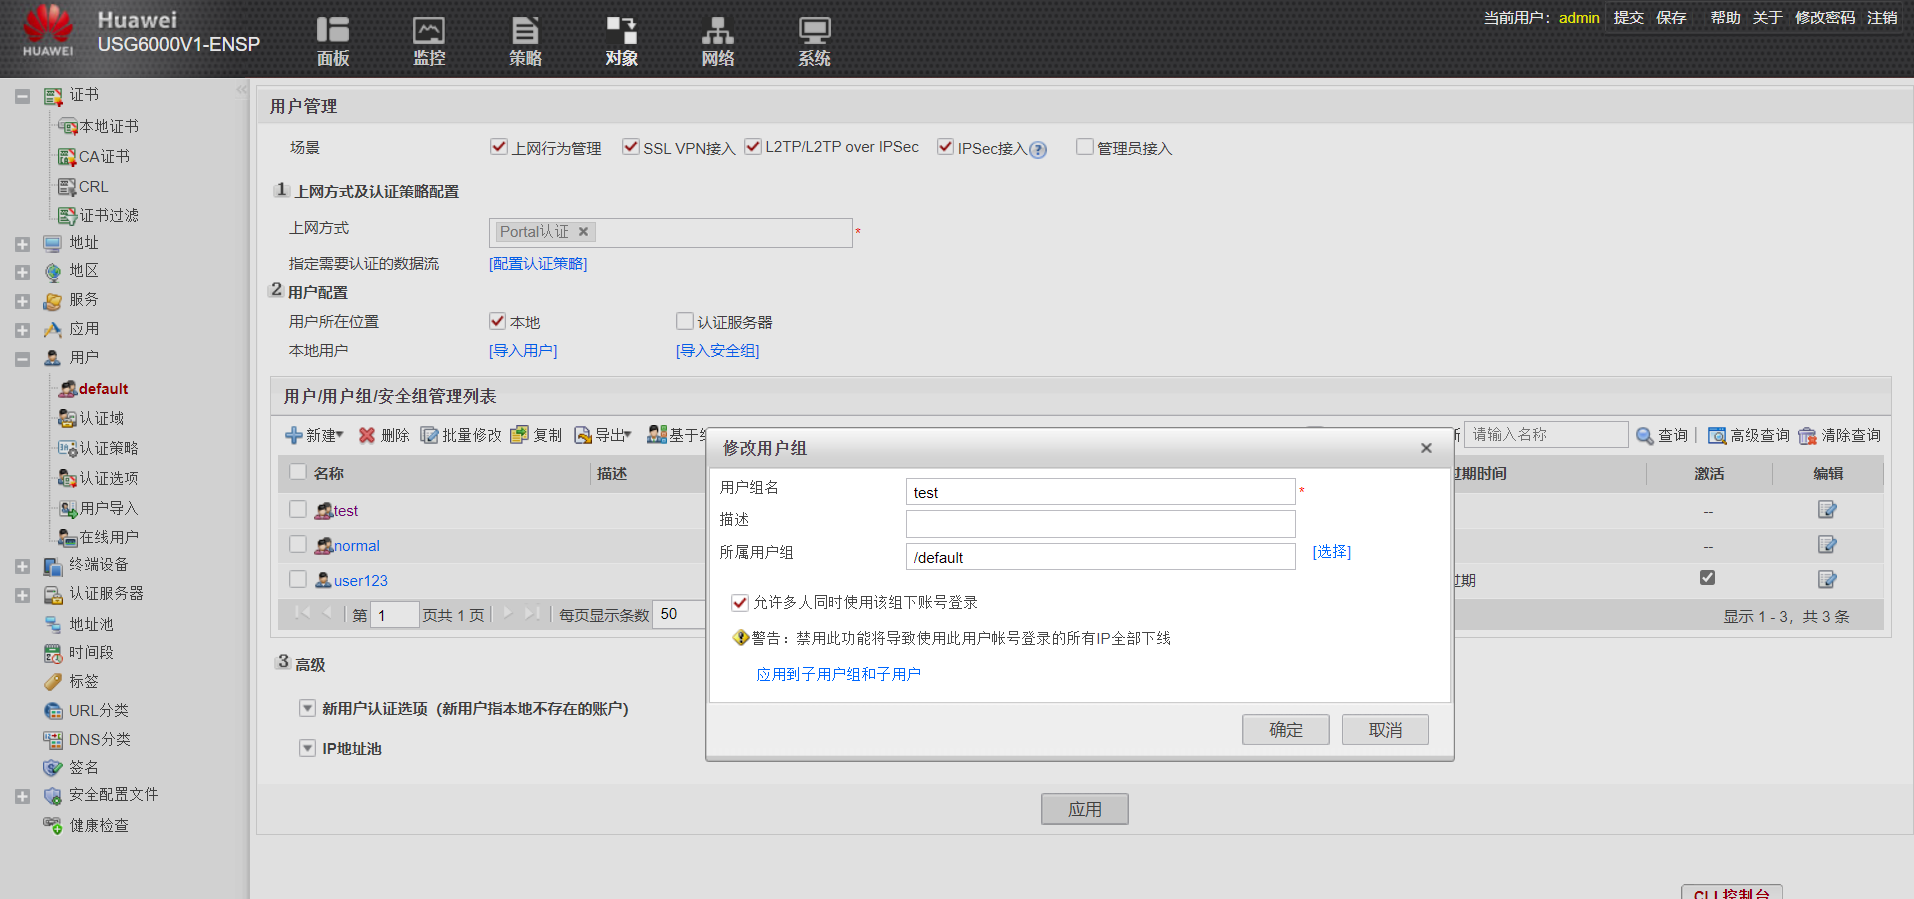Open DNS分类 icon in sidebar
This screenshot has height=899, width=1914.
(x=53, y=740)
